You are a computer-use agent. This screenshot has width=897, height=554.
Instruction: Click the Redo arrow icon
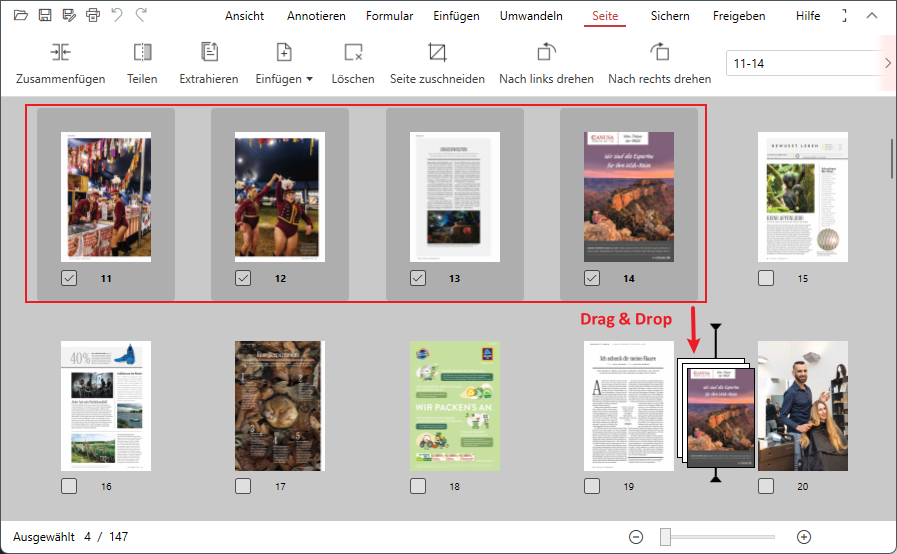tap(141, 15)
